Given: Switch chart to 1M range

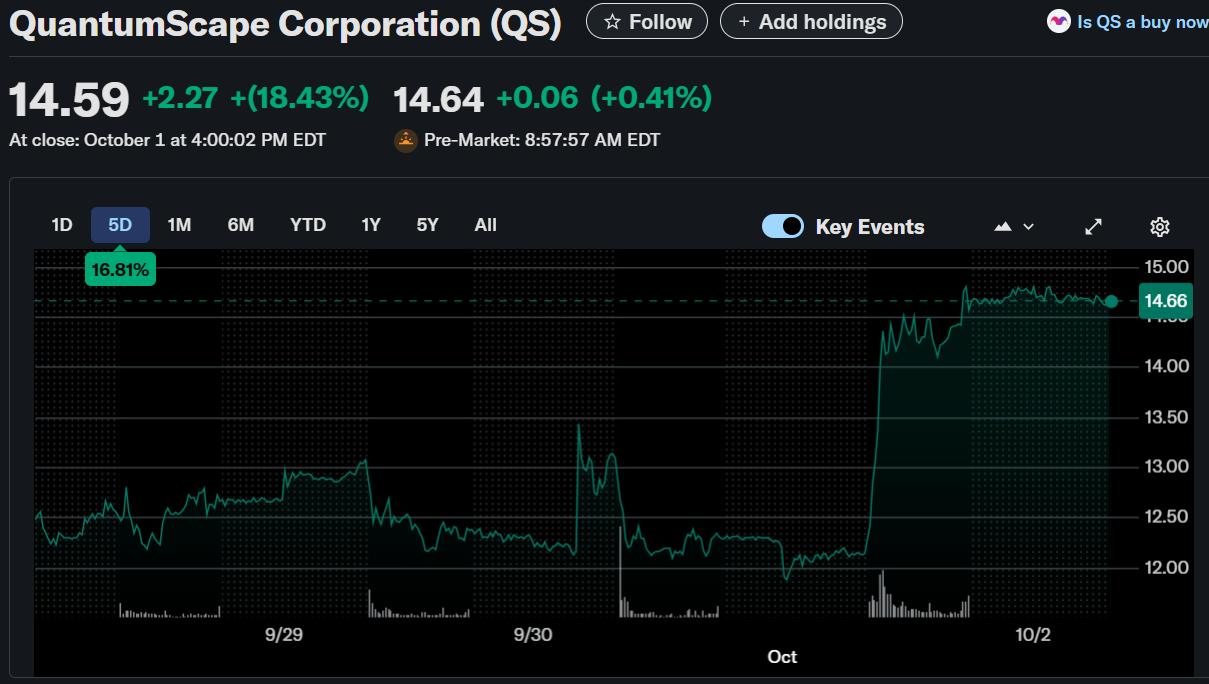Looking at the screenshot, I should click(x=179, y=225).
